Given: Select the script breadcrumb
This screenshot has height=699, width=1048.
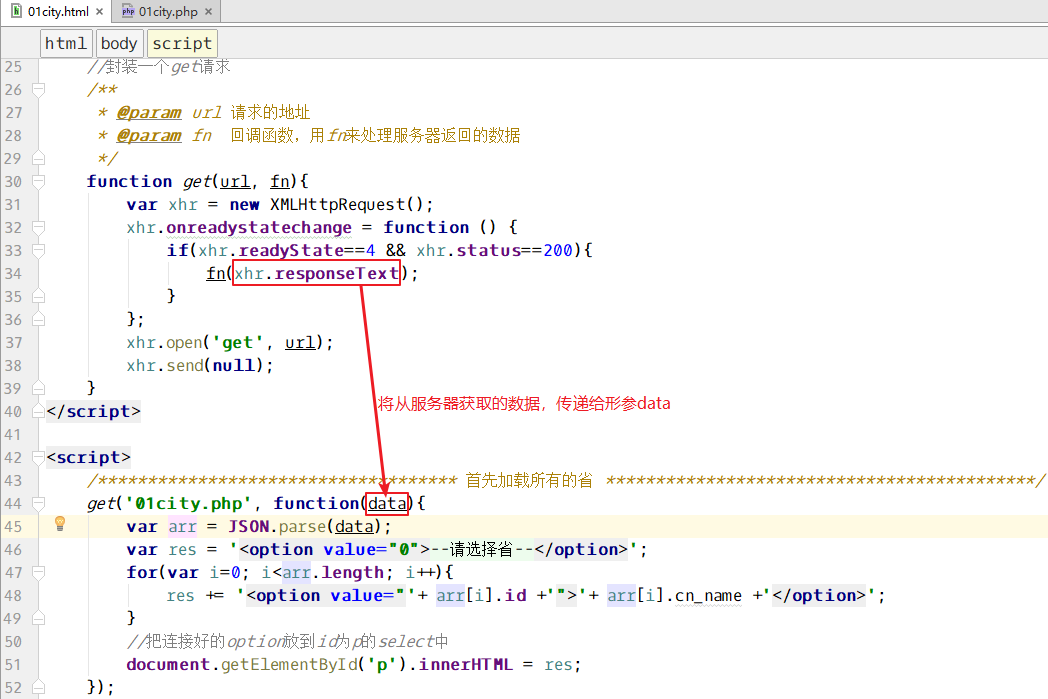Looking at the screenshot, I should tap(182, 43).
